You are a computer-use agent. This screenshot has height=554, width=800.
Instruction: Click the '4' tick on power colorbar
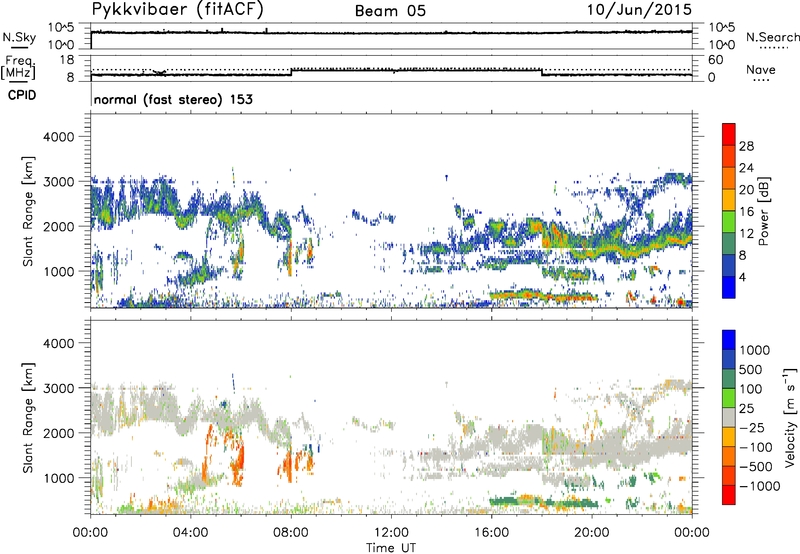pyautogui.click(x=742, y=277)
